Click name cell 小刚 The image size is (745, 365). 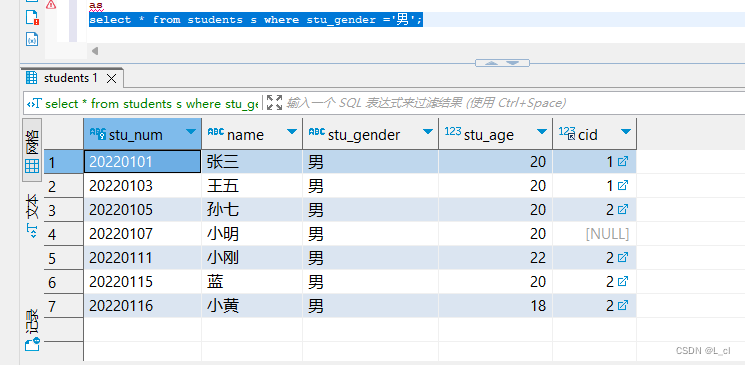click(x=252, y=258)
